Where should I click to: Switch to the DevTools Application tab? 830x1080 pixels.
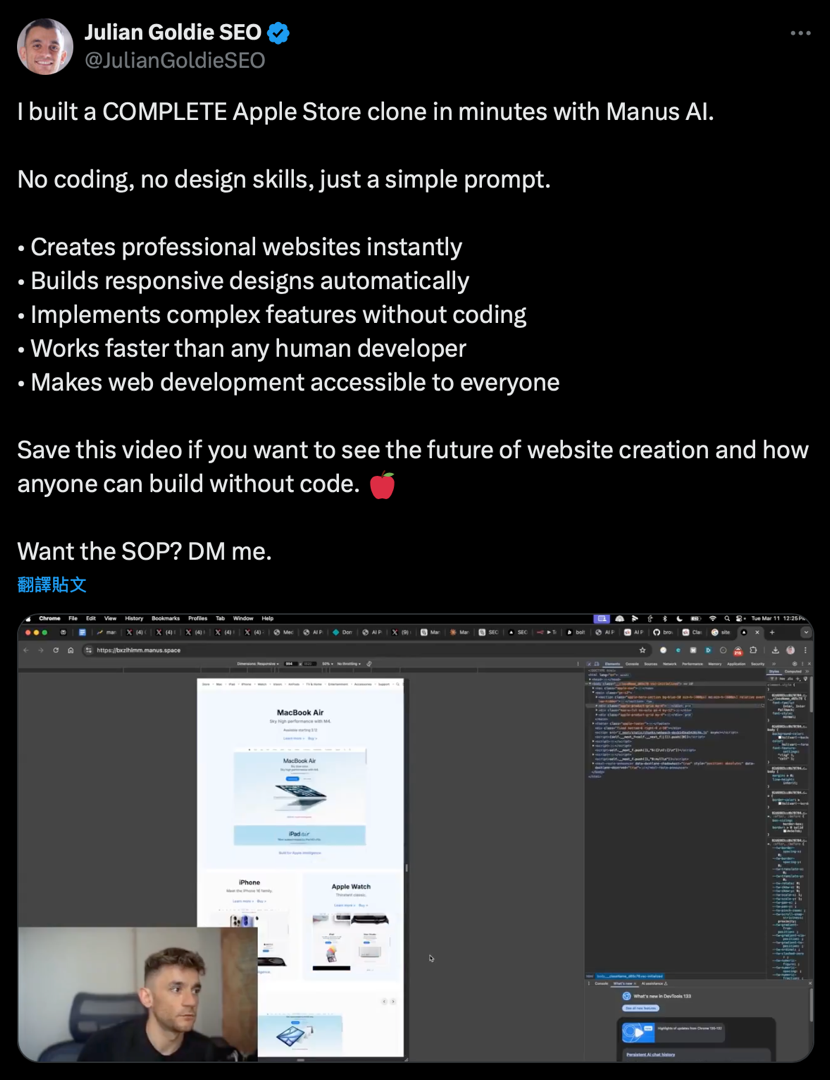tap(736, 664)
